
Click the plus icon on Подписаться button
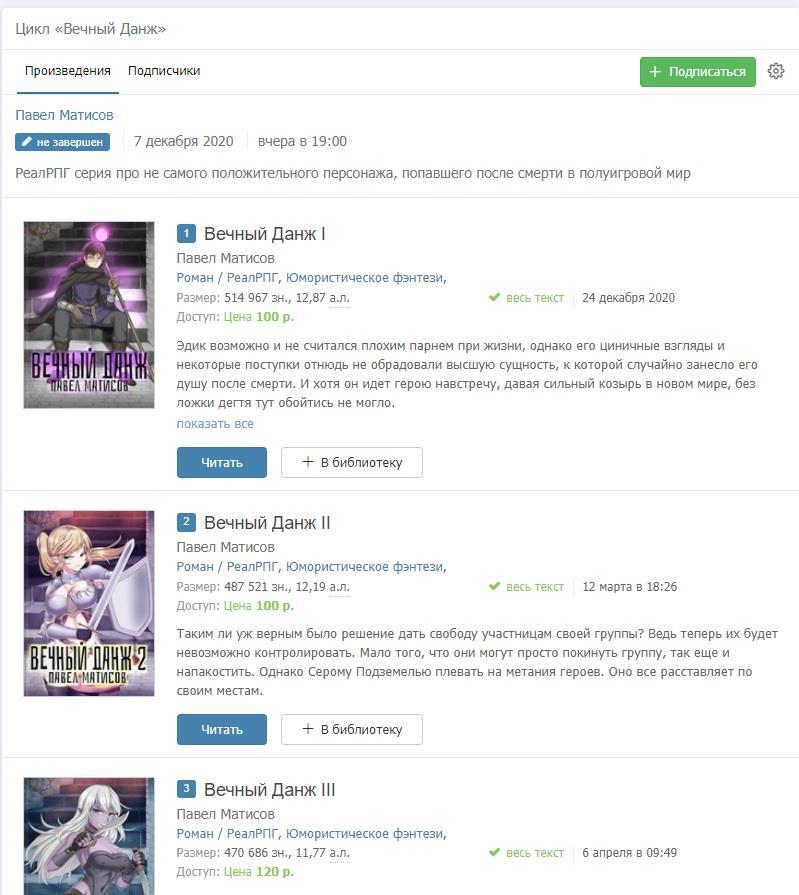(655, 72)
